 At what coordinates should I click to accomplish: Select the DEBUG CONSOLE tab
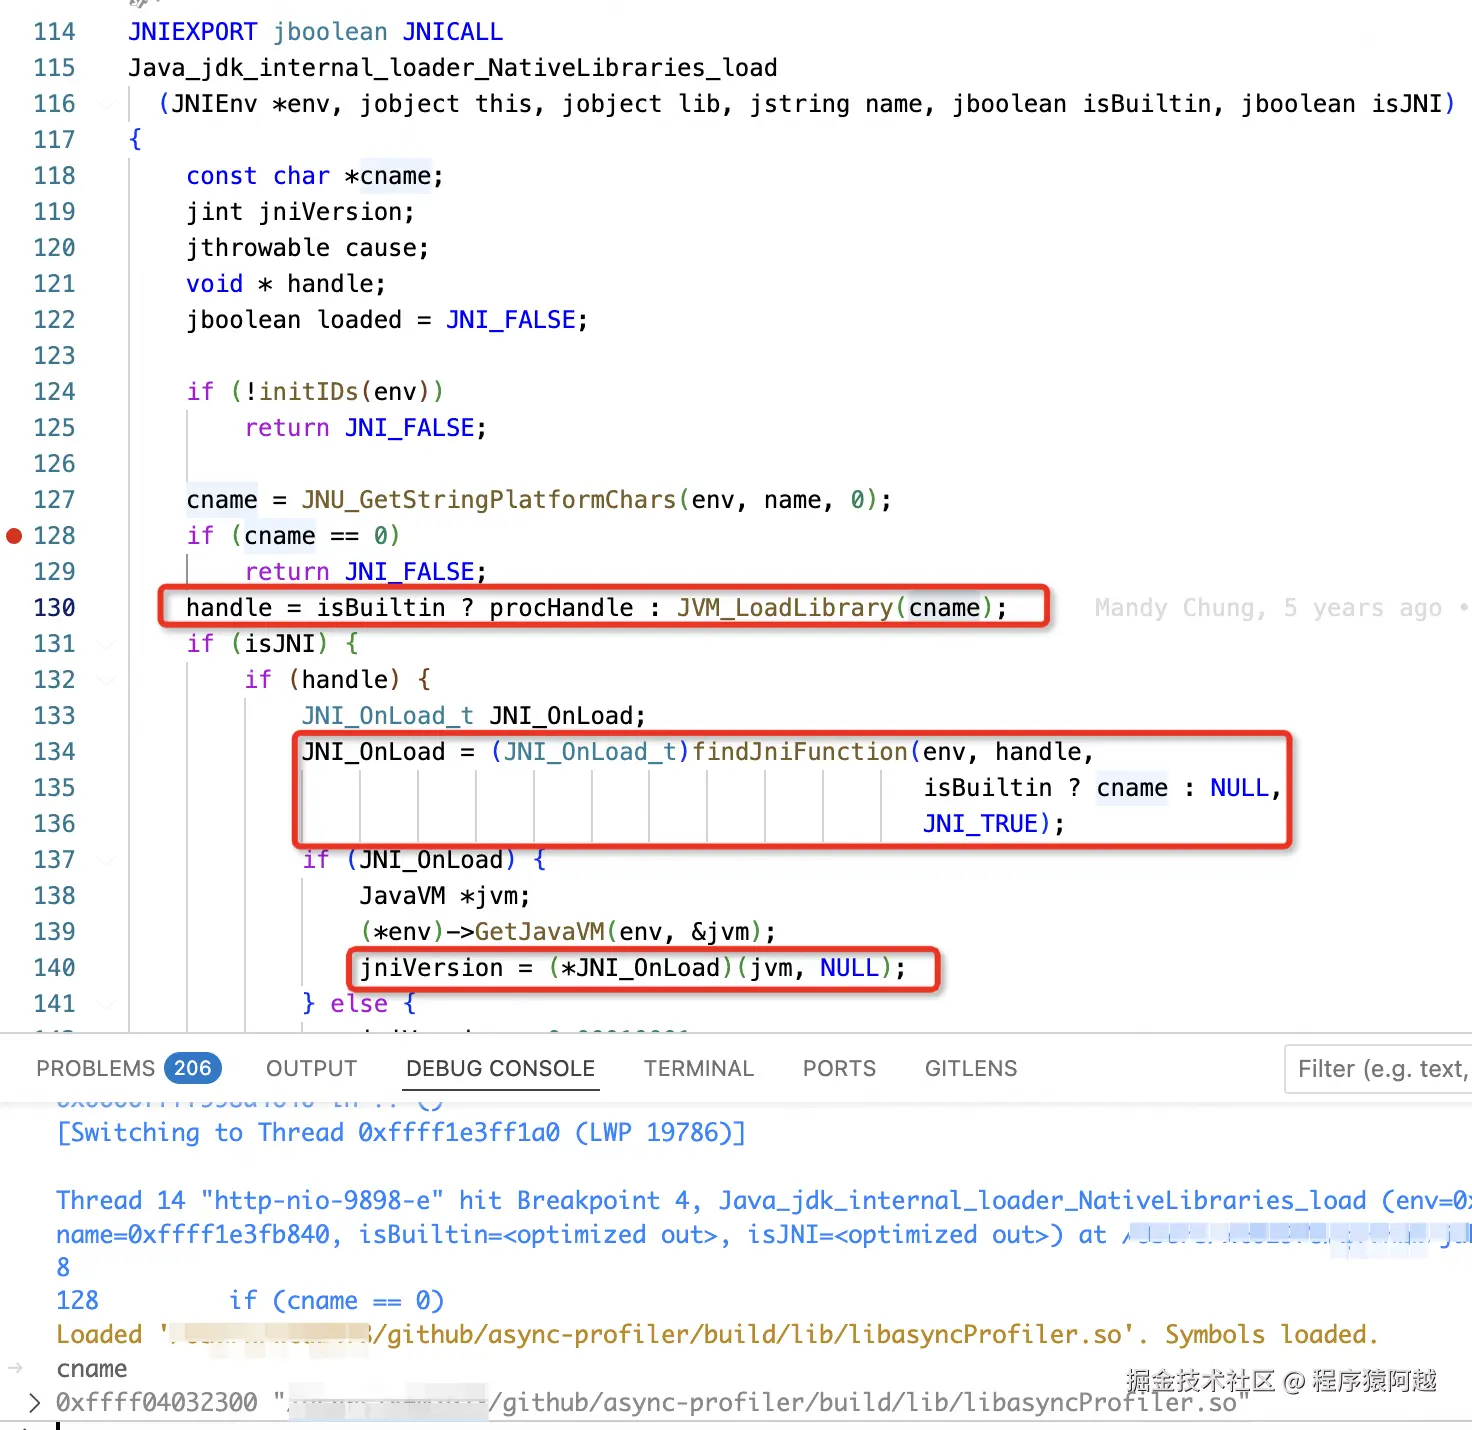coord(501,1068)
